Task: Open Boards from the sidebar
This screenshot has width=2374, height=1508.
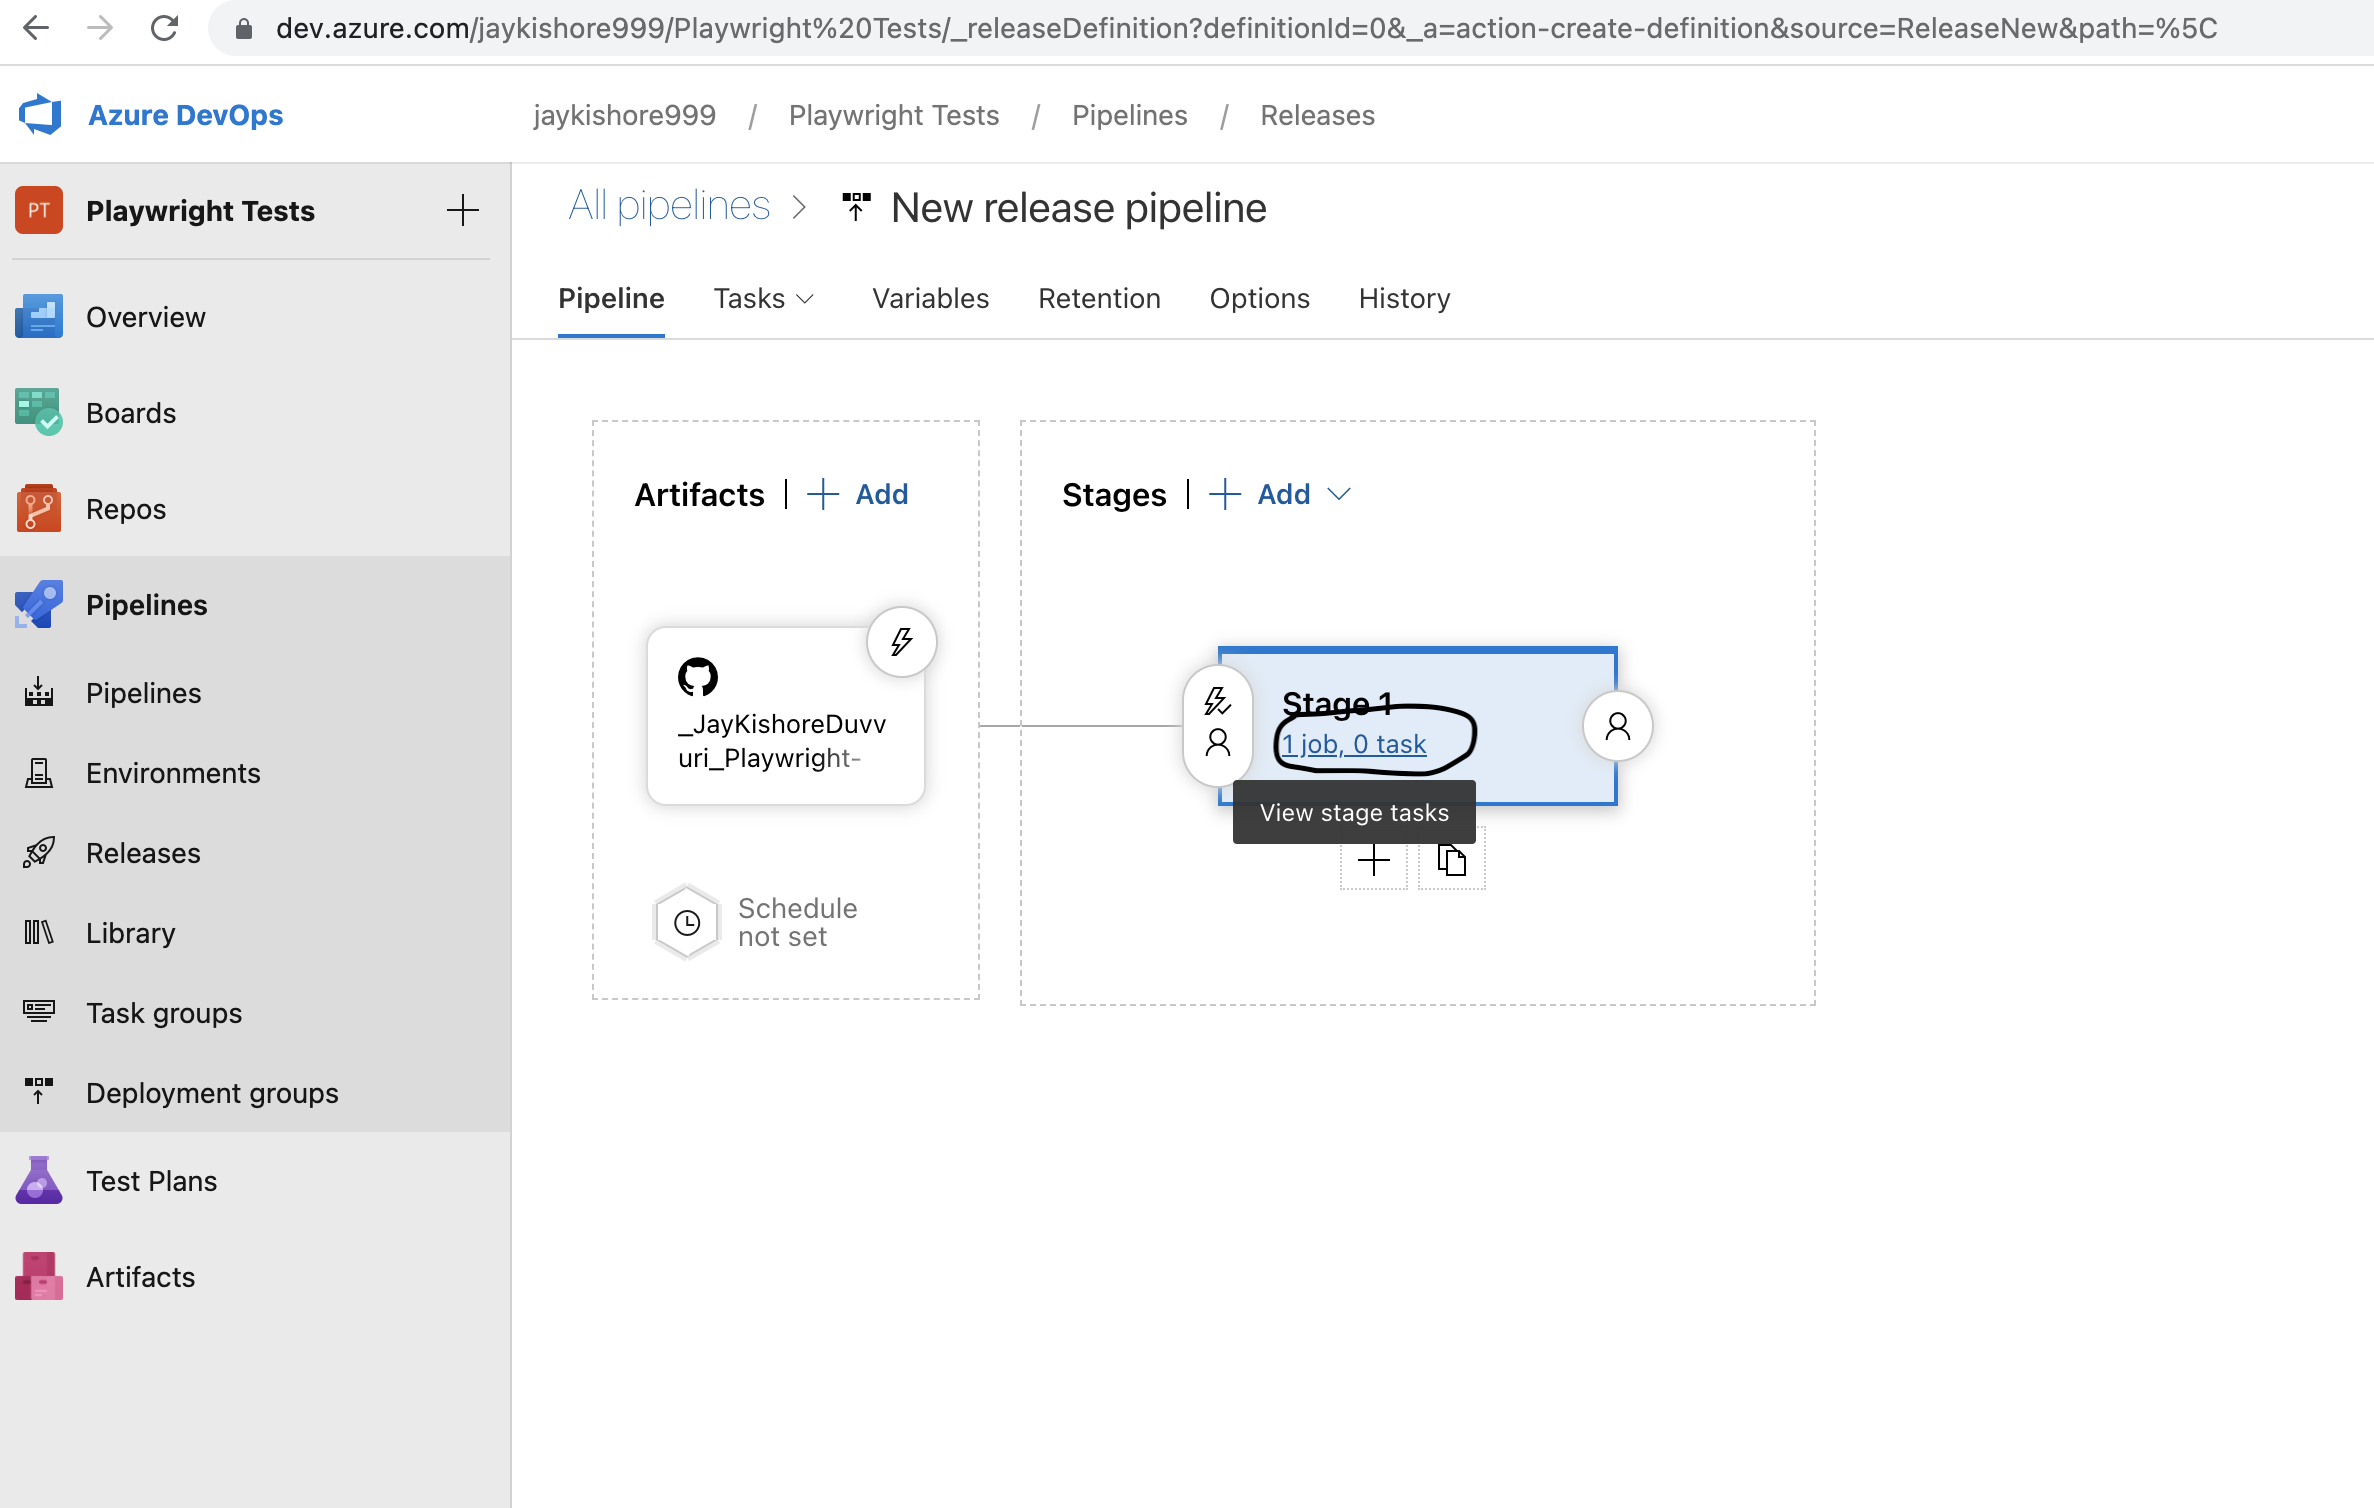Action: 255,413
